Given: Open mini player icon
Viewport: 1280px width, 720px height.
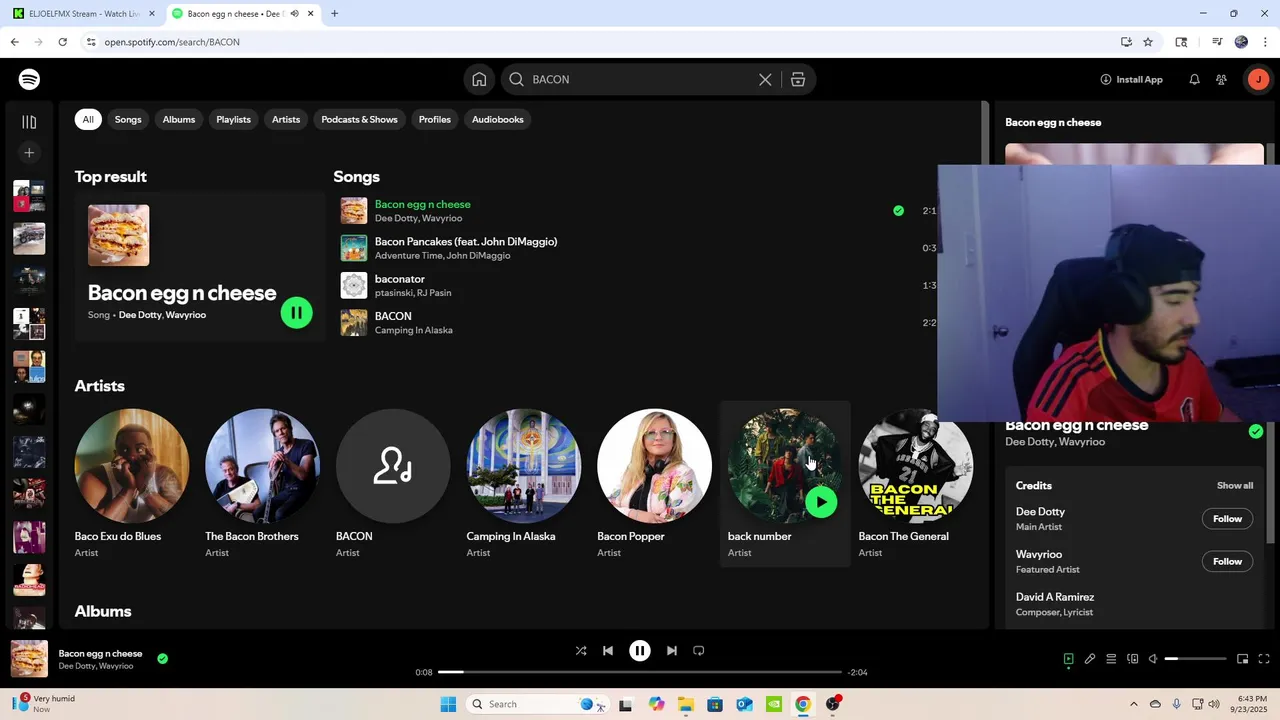Looking at the screenshot, I should [1242, 659].
